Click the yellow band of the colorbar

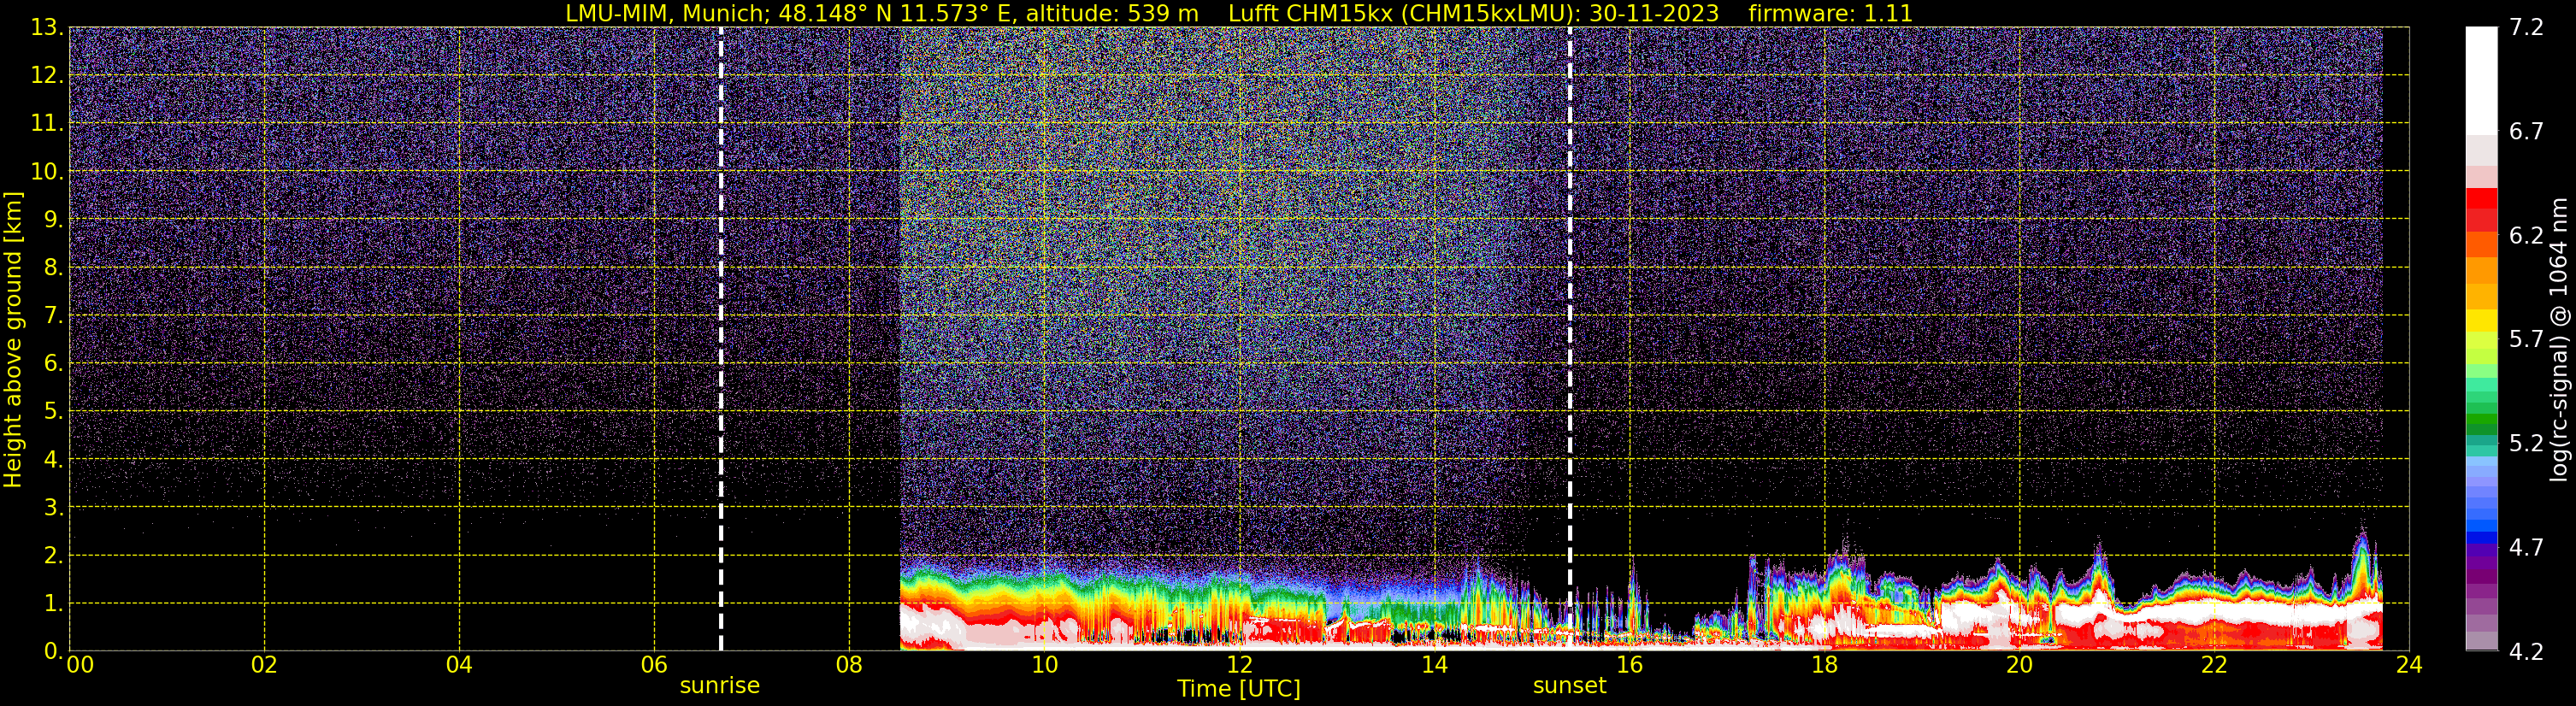pos(2481,320)
